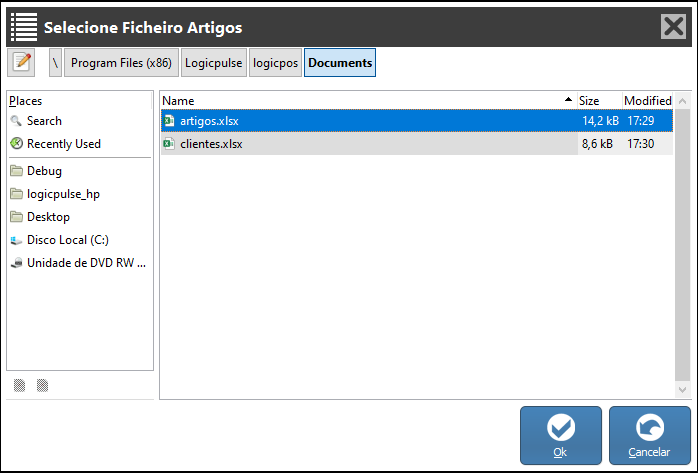Open the logicpos path segment
This screenshot has width=698, height=473.
tap(275, 63)
